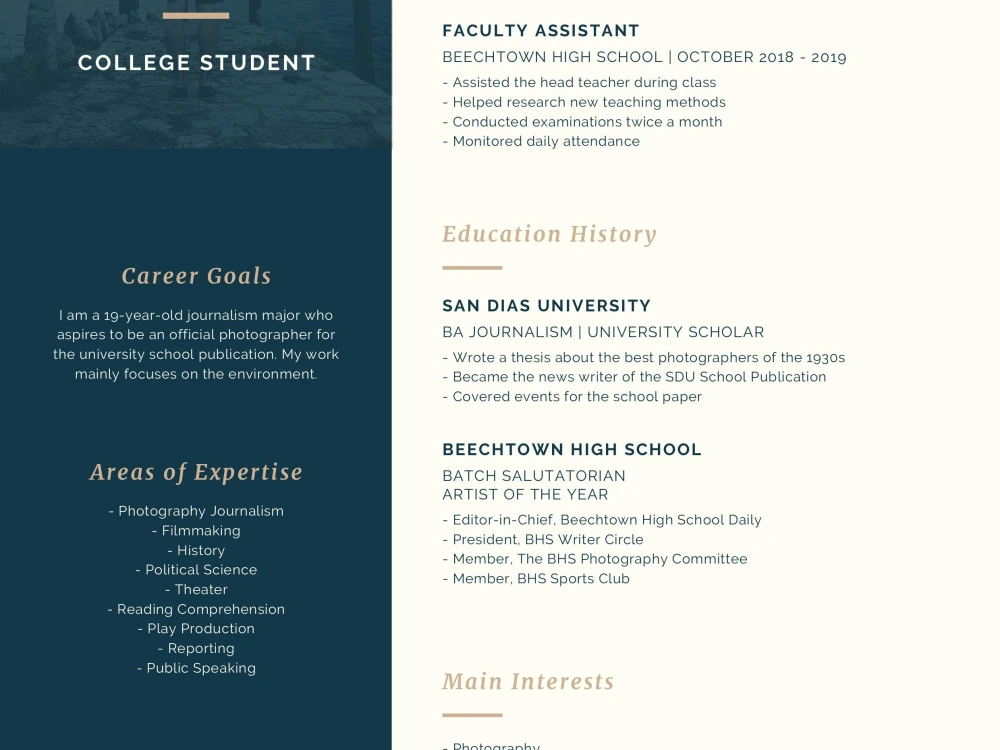Viewport: 1000px width, 750px height.
Task: Select the Areas of Expertise heading
Action: [x=196, y=473]
